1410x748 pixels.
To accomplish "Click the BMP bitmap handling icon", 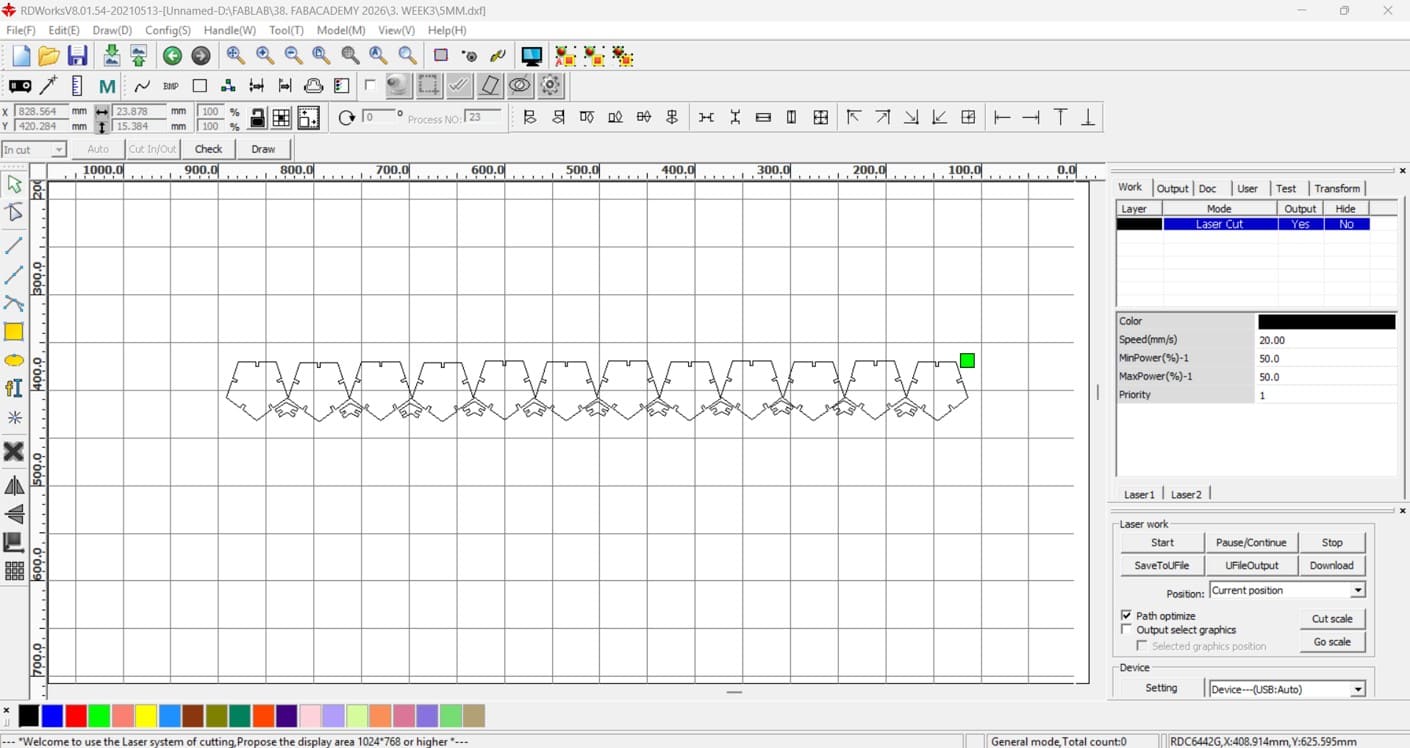I will pos(171,86).
